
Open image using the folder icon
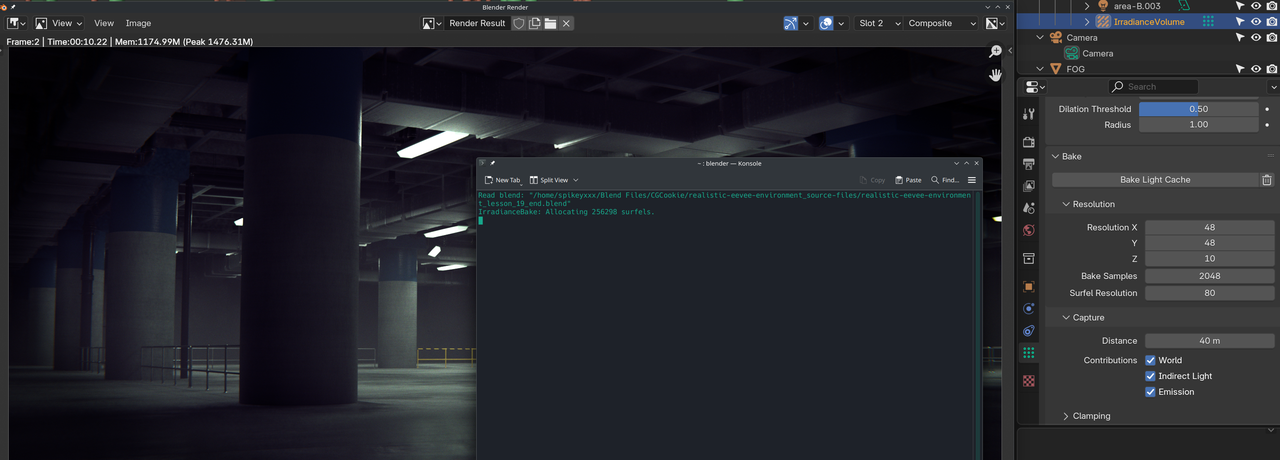point(550,23)
